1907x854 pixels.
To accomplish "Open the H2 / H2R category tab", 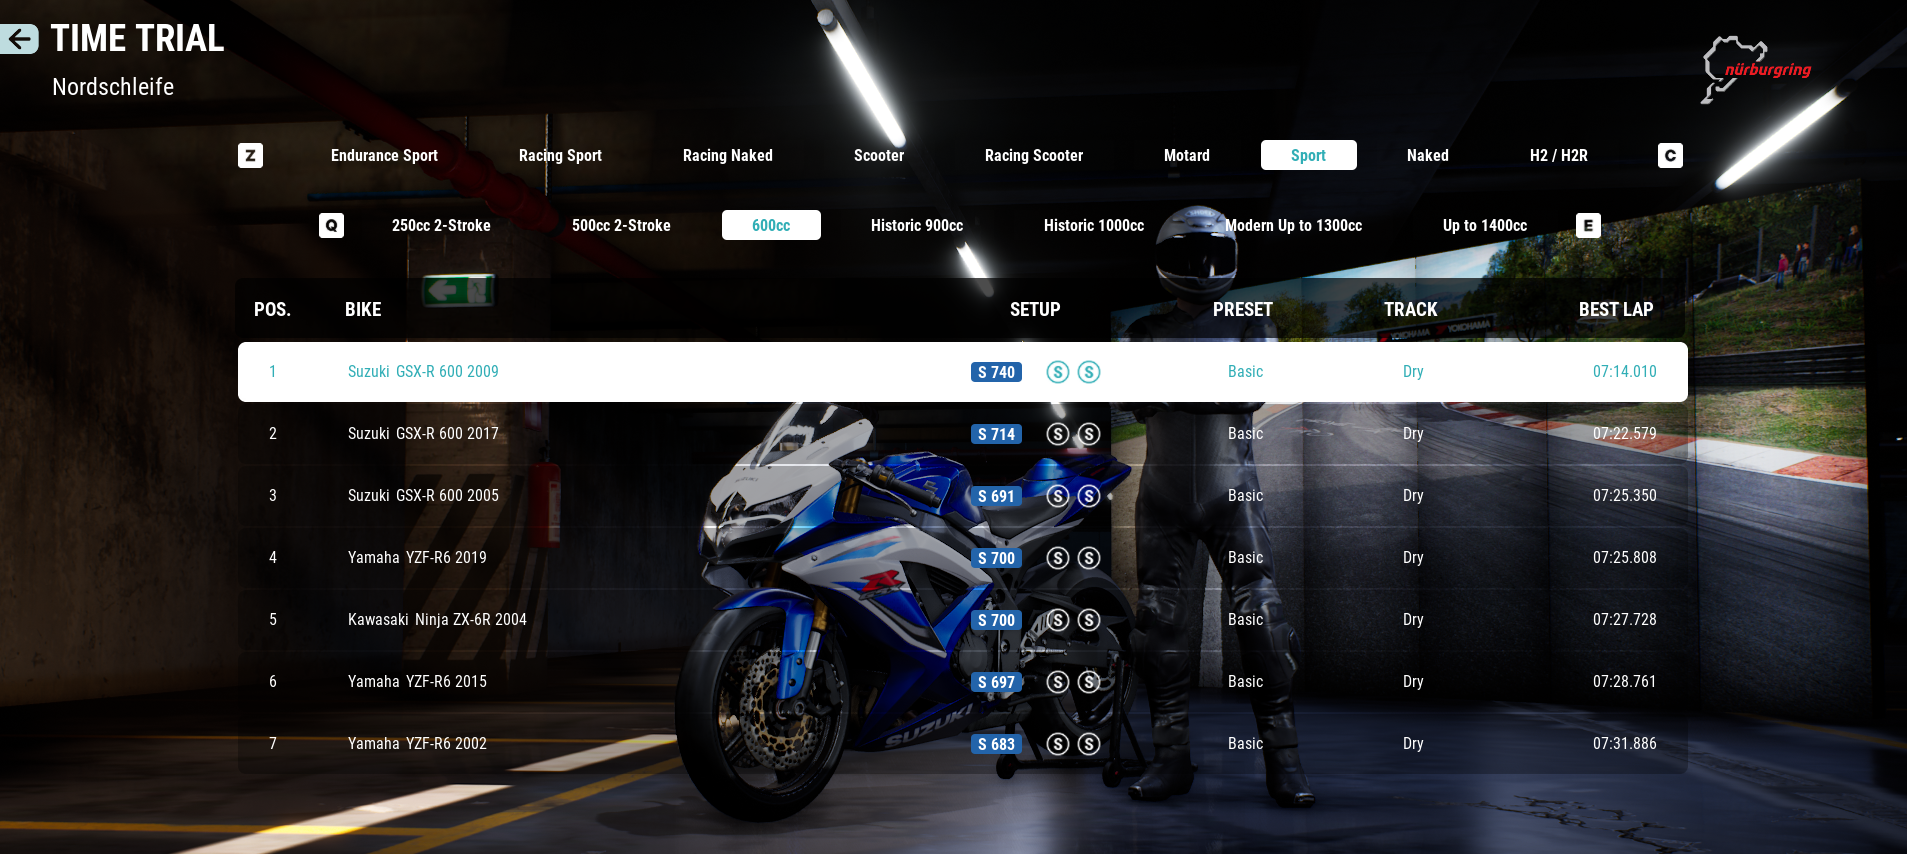I will [x=1559, y=155].
